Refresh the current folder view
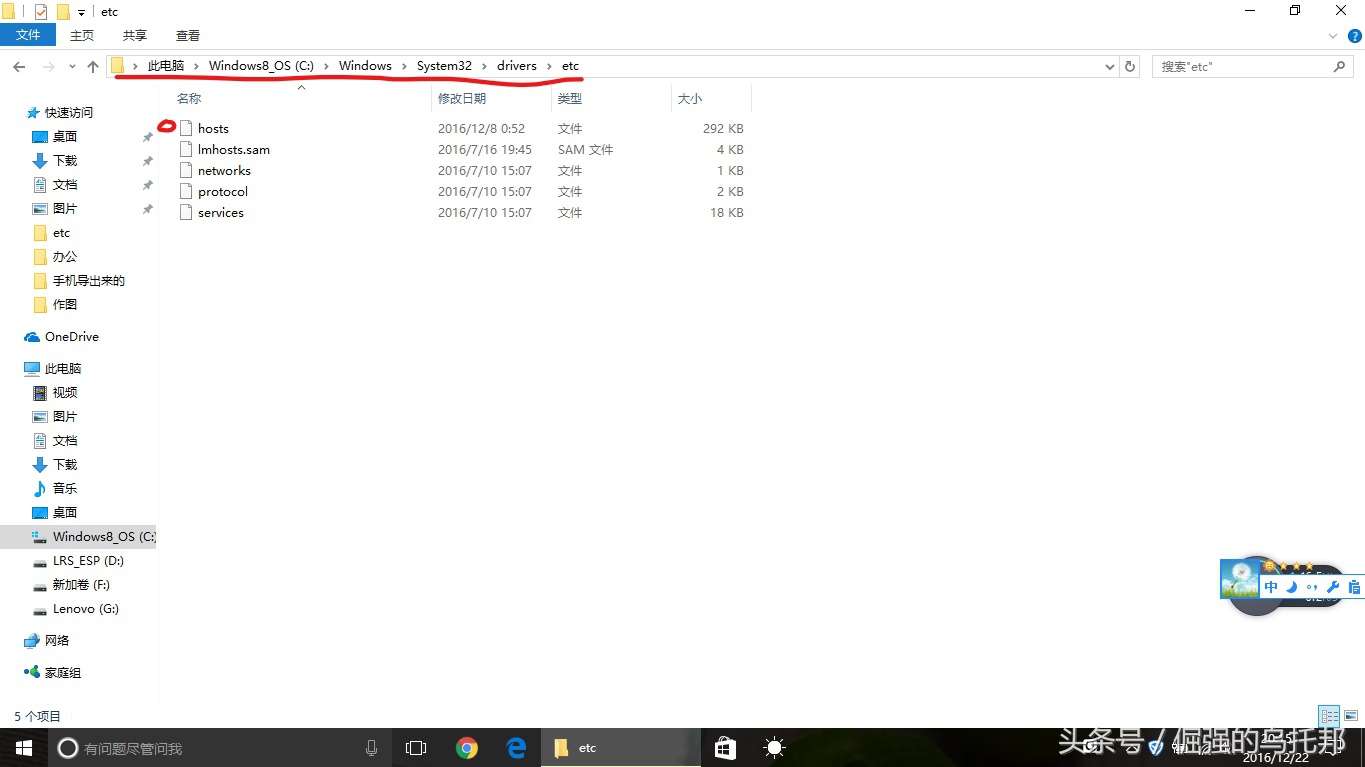 1130,66
